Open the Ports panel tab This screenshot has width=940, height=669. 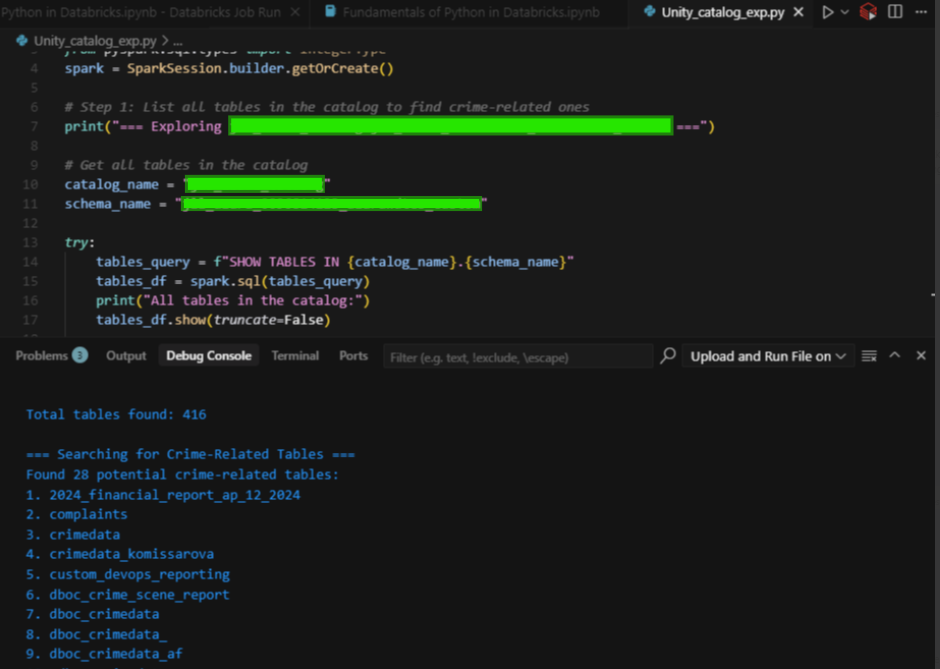coord(353,356)
